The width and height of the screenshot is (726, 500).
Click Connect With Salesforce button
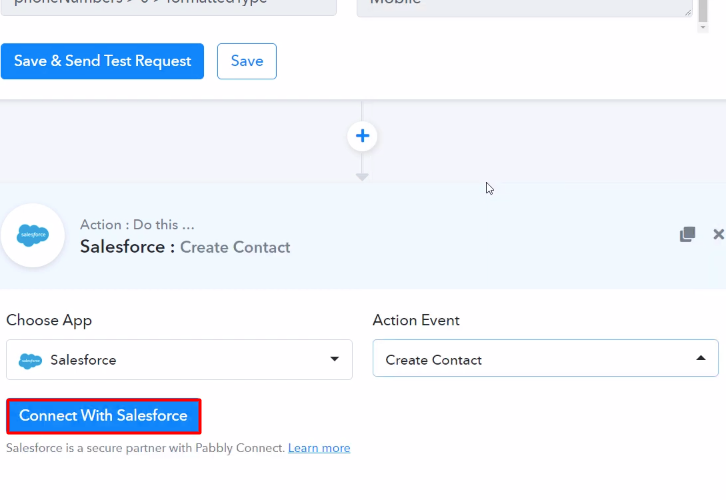coord(104,416)
